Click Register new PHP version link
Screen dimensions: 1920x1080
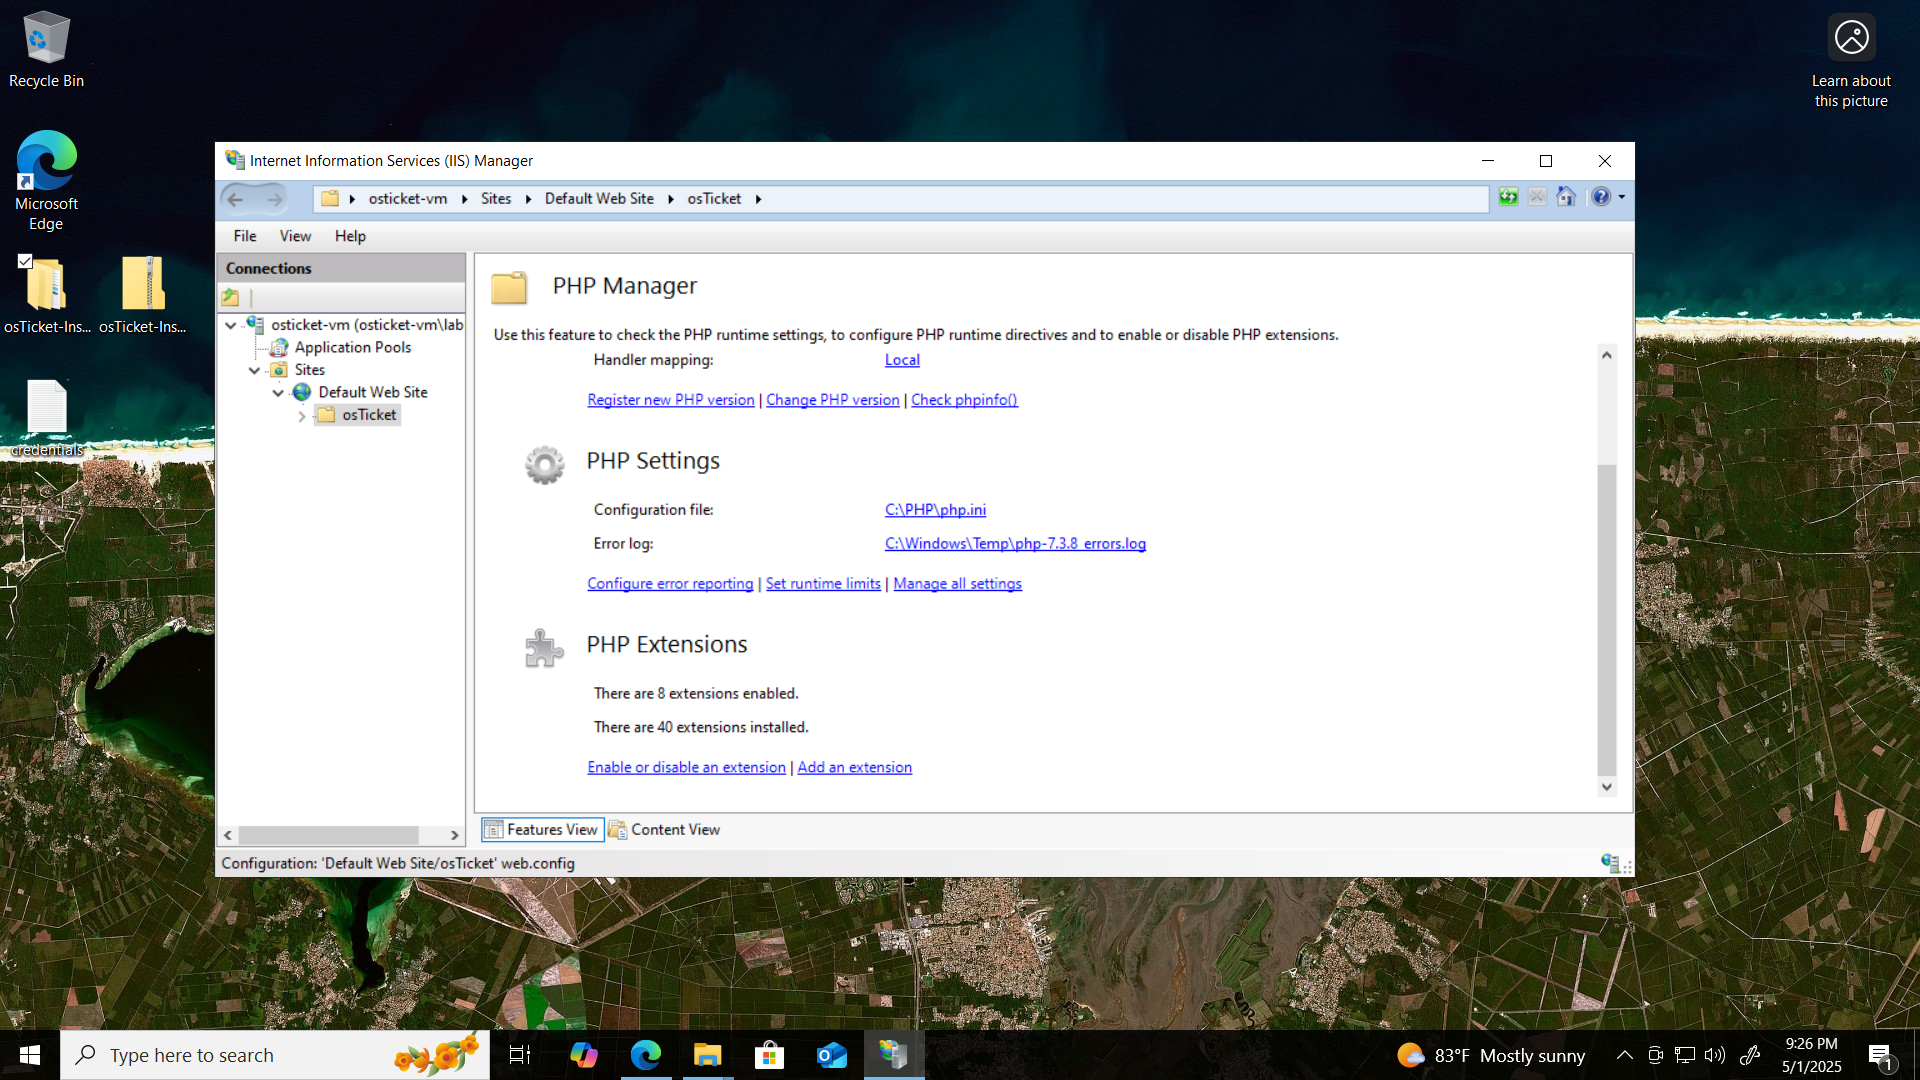(671, 400)
